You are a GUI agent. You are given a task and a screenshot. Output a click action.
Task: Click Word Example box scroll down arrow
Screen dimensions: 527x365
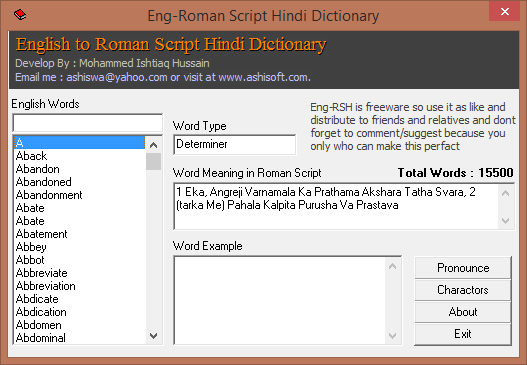coord(393,335)
